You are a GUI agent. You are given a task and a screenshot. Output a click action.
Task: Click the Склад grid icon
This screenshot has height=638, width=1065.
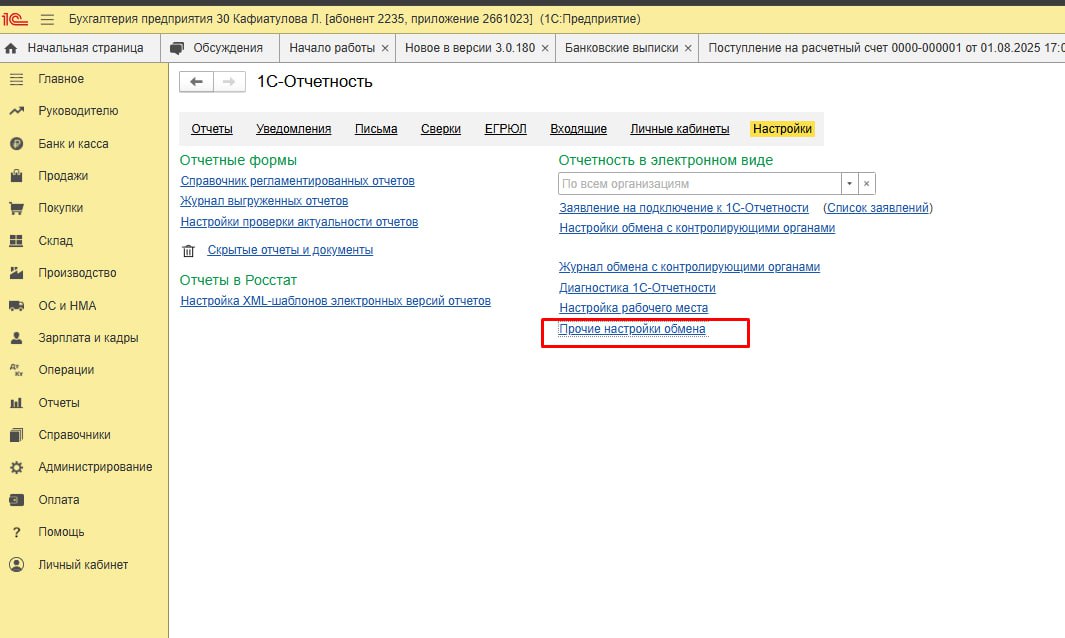pyautogui.click(x=16, y=241)
